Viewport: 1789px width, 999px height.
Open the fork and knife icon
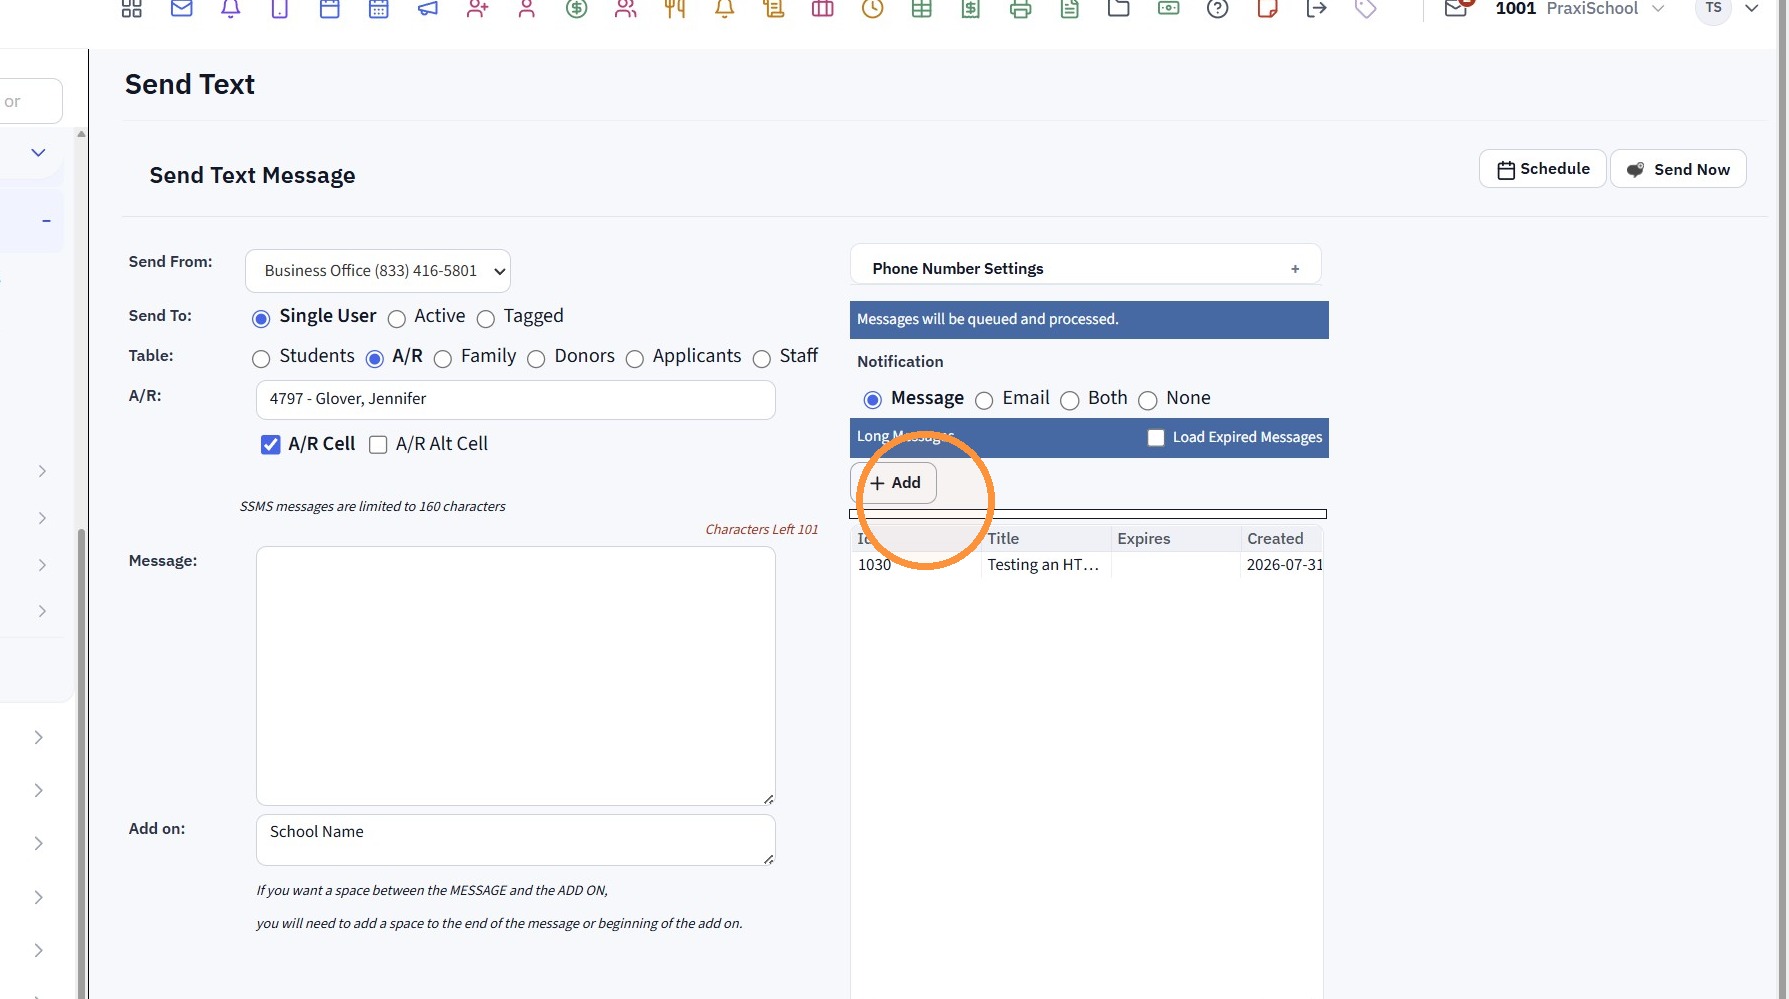pyautogui.click(x=675, y=9)
